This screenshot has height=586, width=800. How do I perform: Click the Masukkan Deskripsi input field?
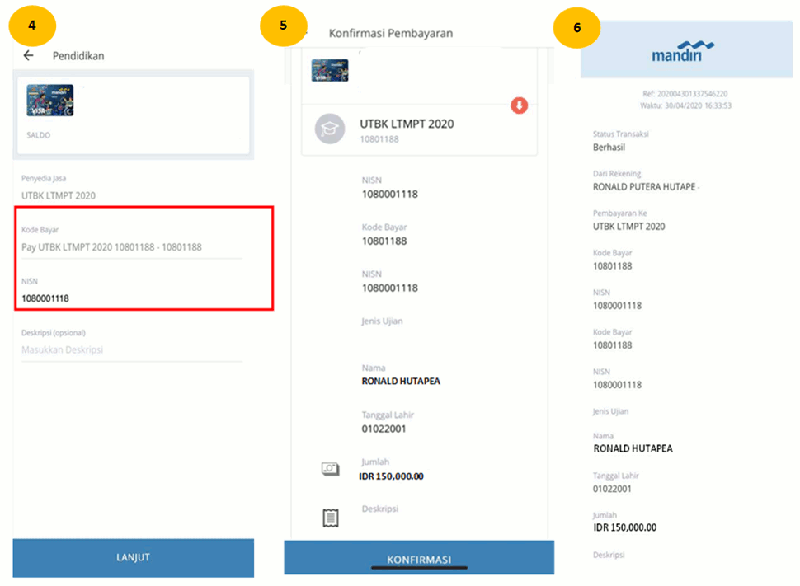point(131,350)
